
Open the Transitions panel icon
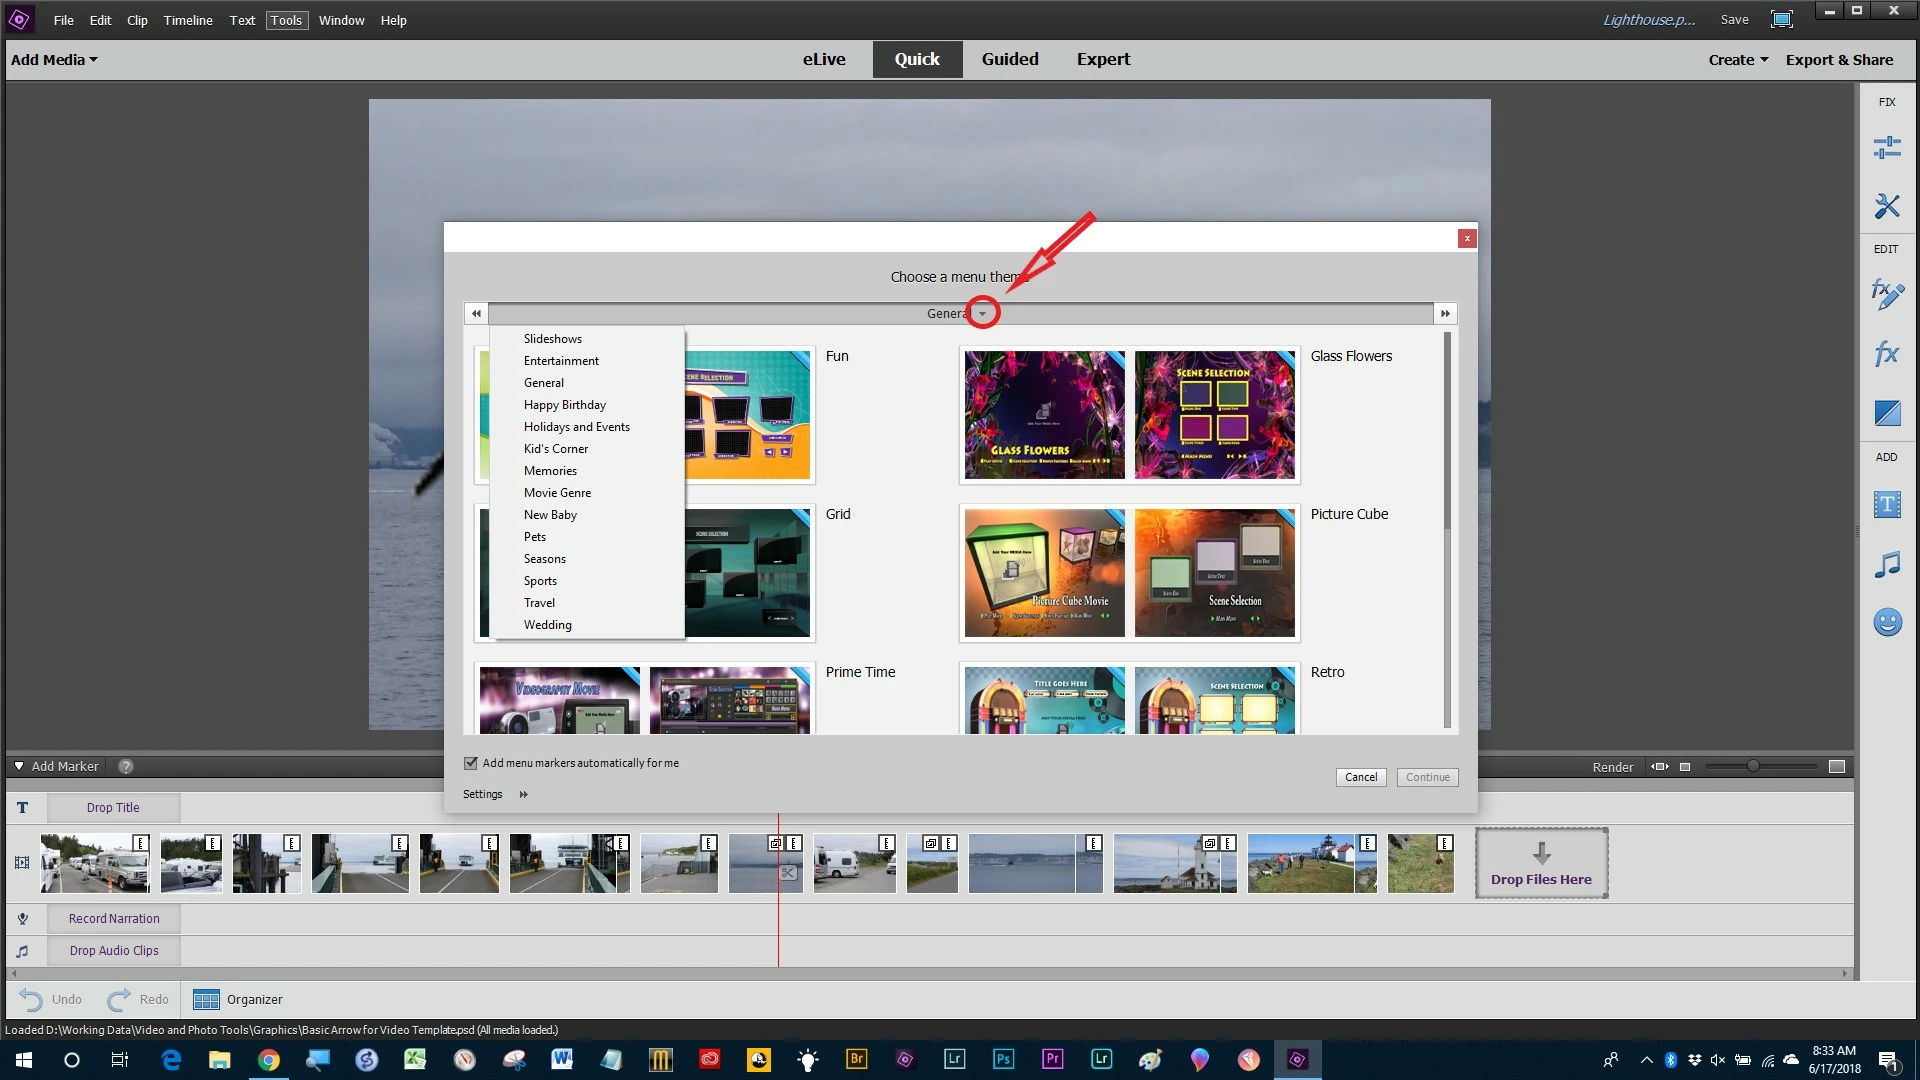click(1886, 412)
